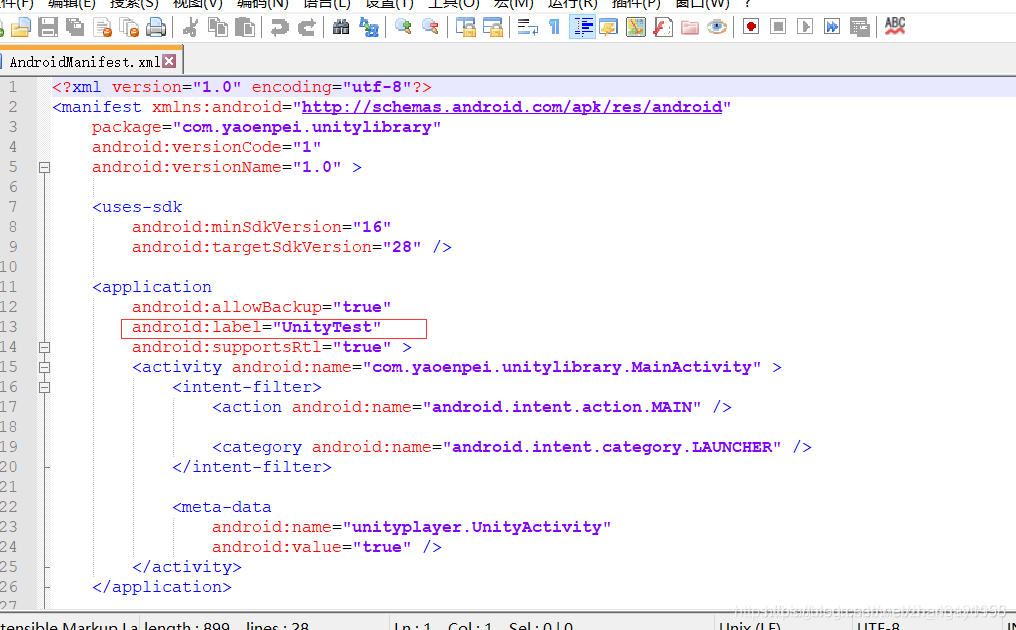Click line number 22 in margin
Viewport: 1016px width, 630px height.
(9, 507)
